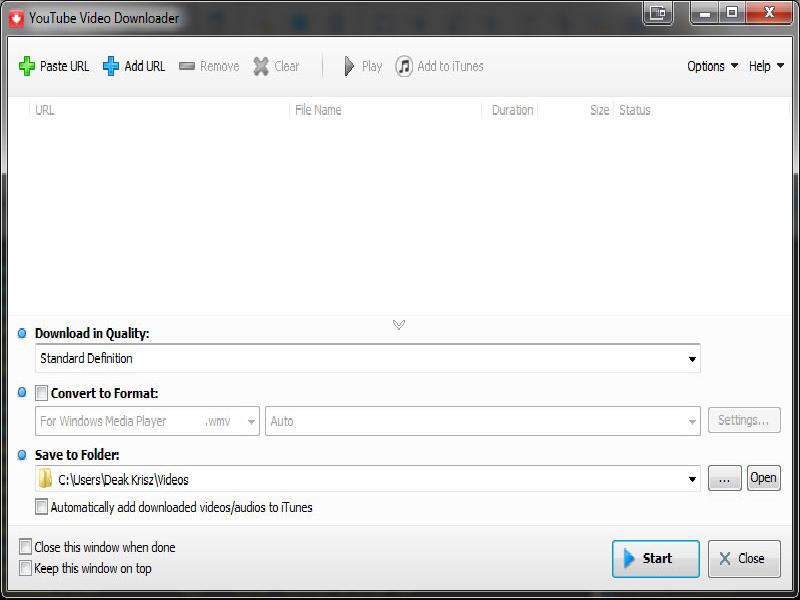This screenshot has width=800, height=600.
Task: Click the Settings... button
Action: pyautogui.click(x=744, y=420)
